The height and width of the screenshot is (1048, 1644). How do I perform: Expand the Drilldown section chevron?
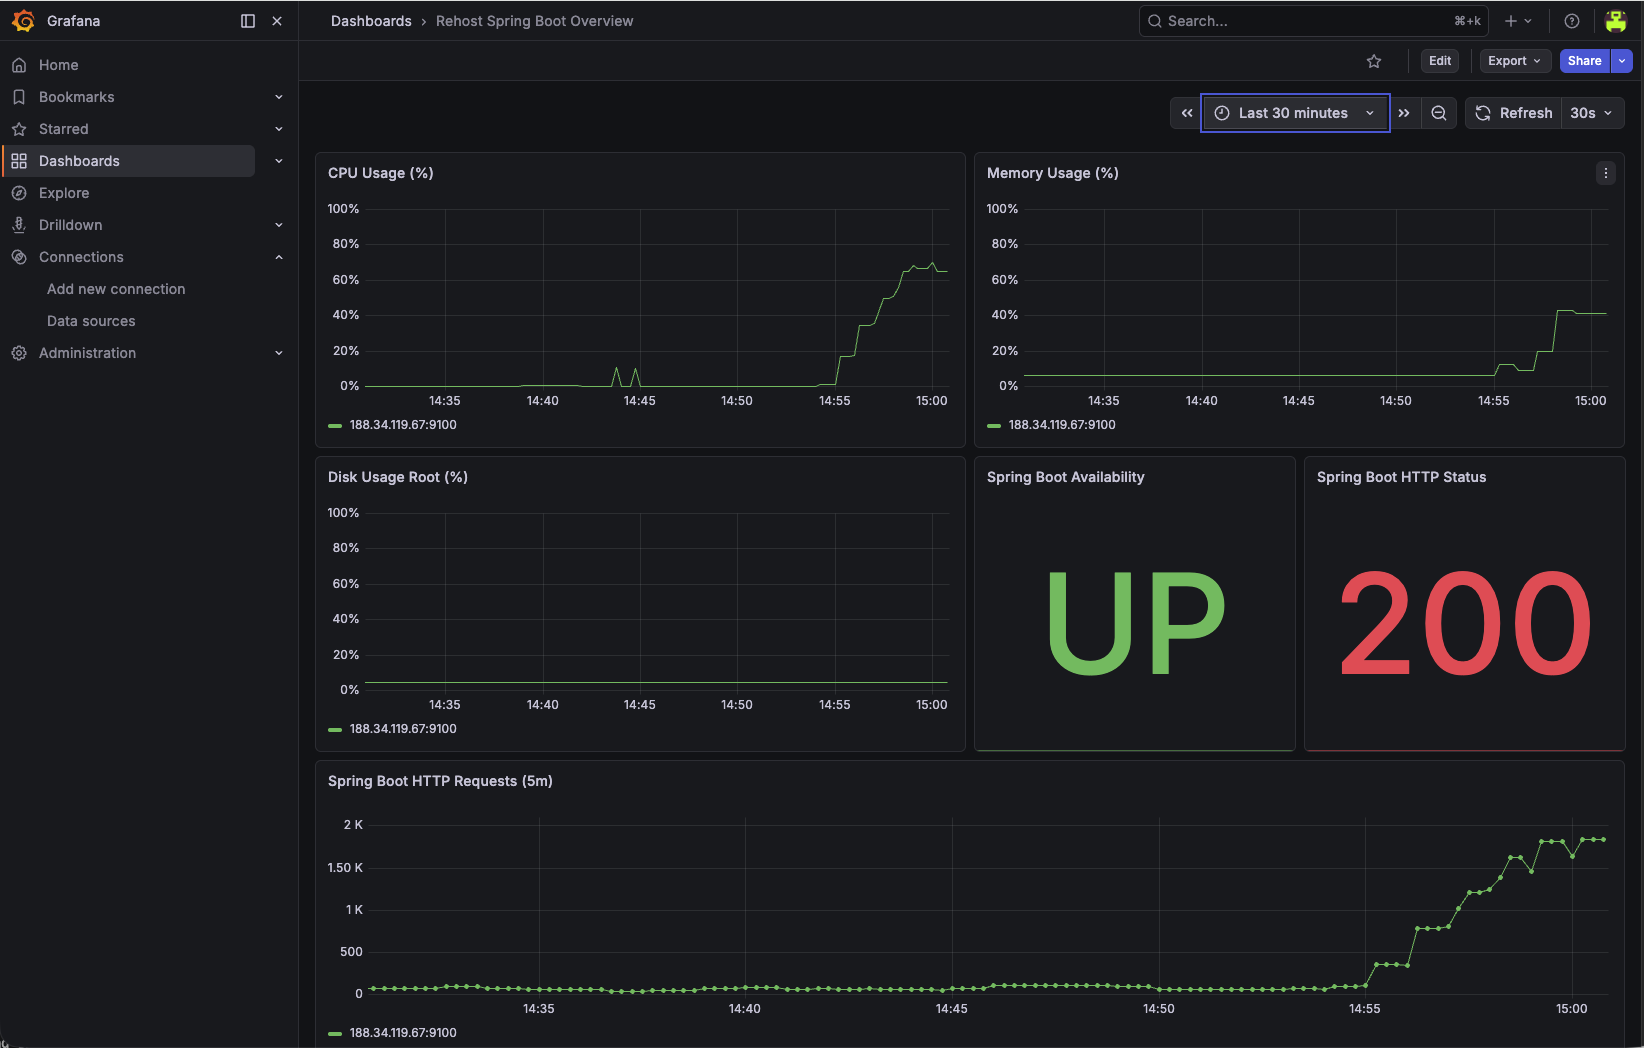(279, 225)
